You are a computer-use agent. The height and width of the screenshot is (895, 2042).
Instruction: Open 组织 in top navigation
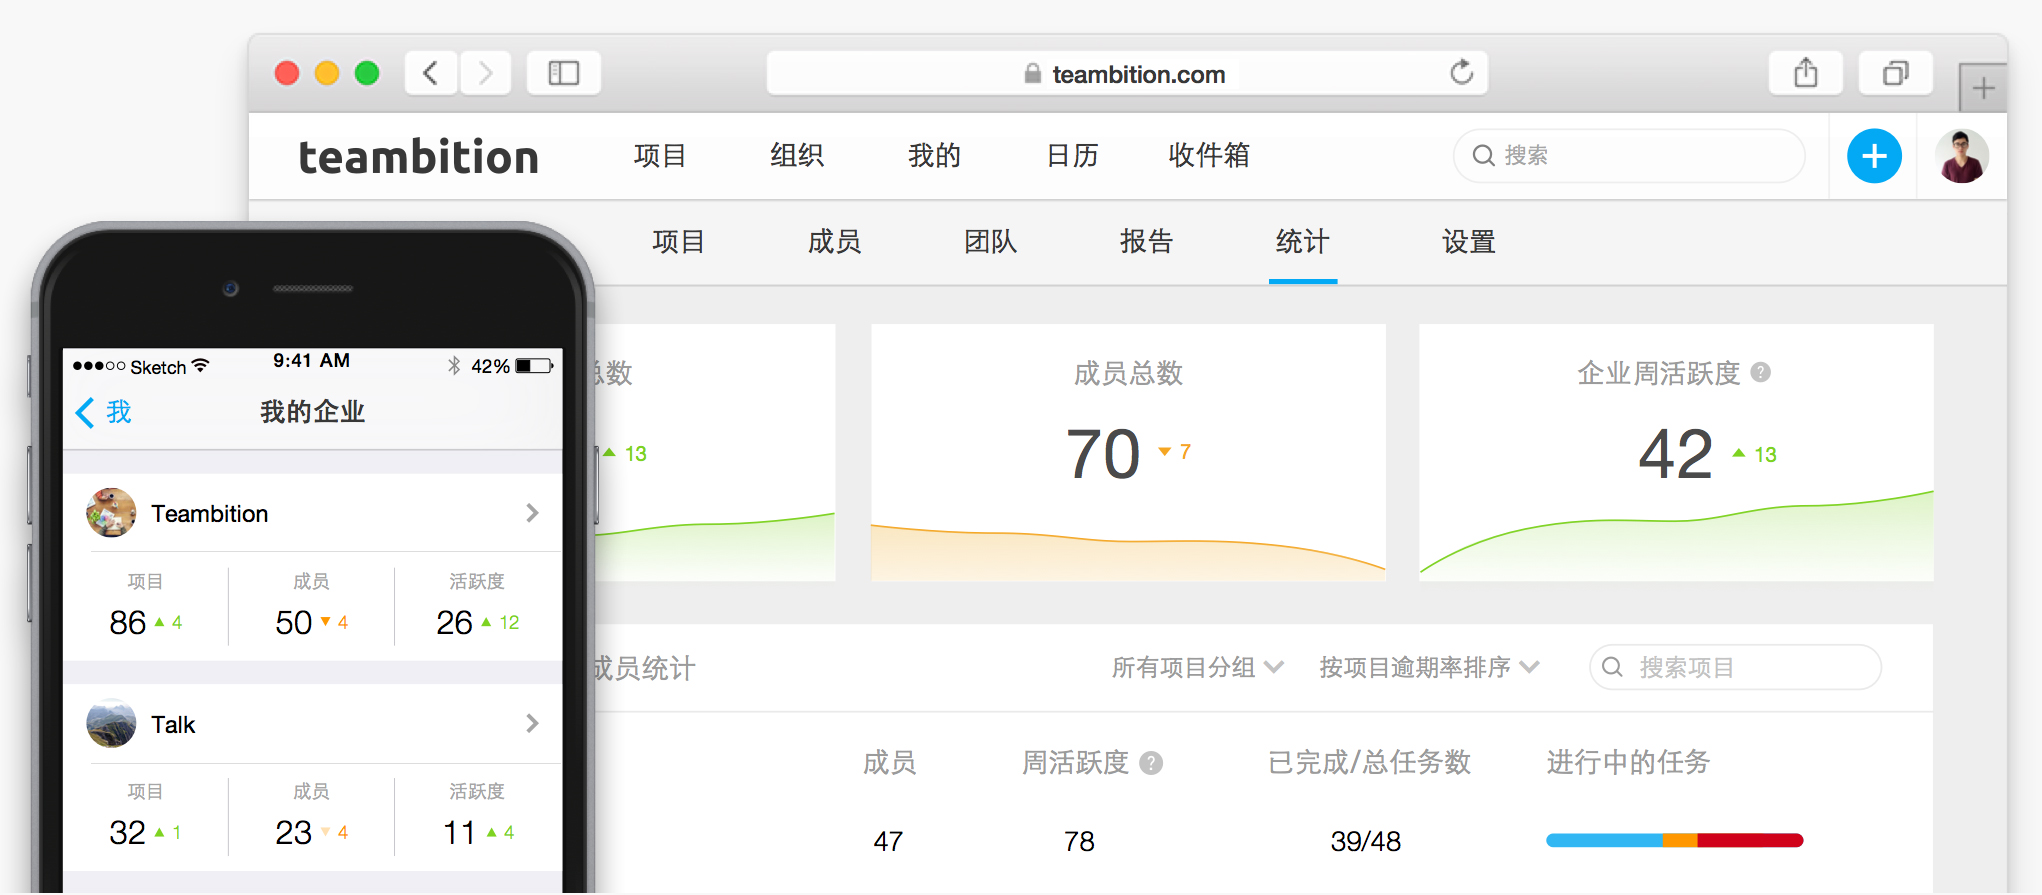[x=797, y=156]
